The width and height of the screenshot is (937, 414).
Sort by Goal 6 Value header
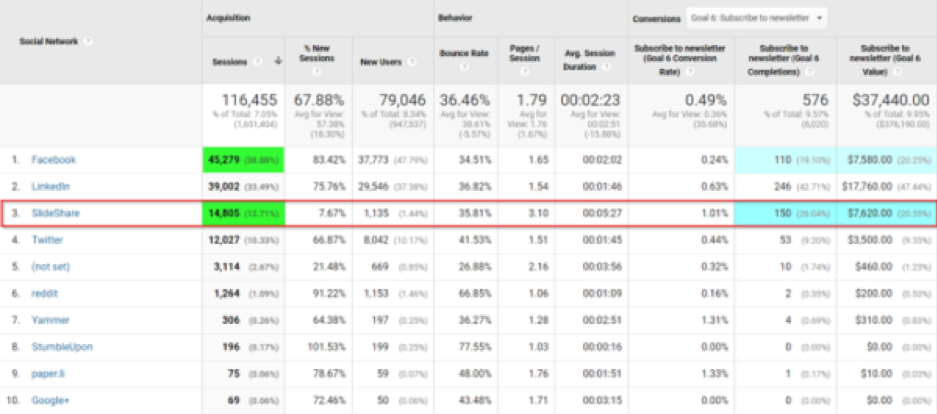tap(886, 60)
